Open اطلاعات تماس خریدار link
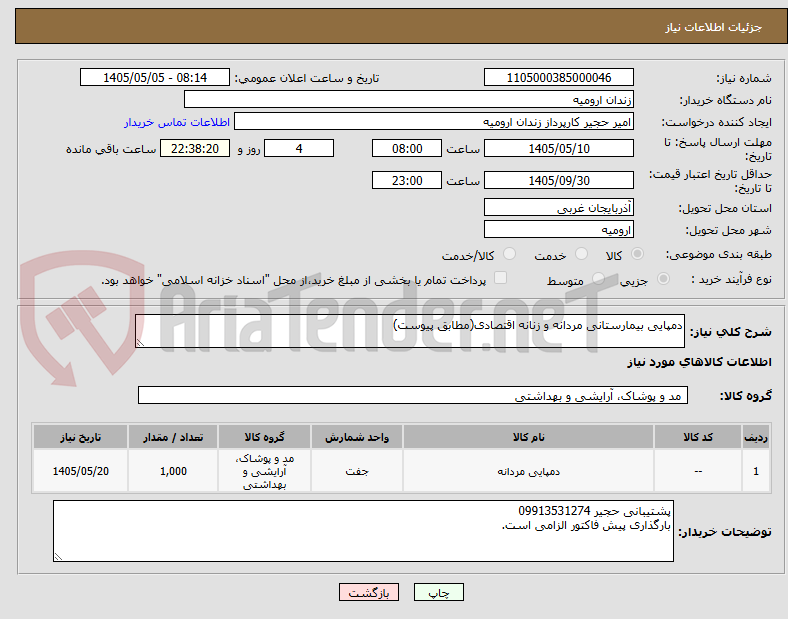The width and height of the screenshot is (788, 619). tap(177, 123)
